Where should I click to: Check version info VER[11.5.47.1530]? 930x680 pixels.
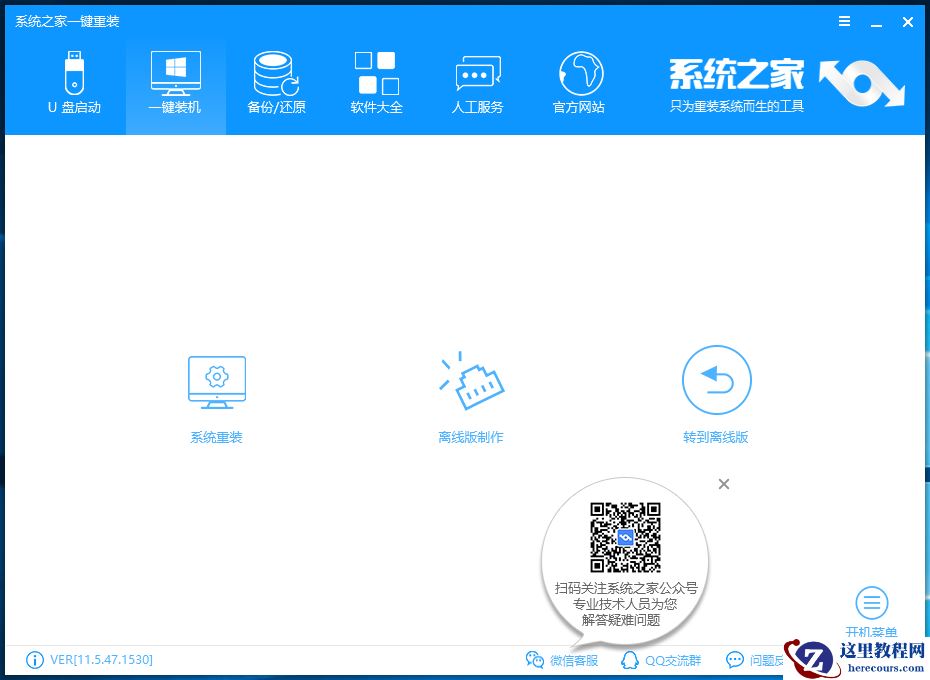point(99,660)
